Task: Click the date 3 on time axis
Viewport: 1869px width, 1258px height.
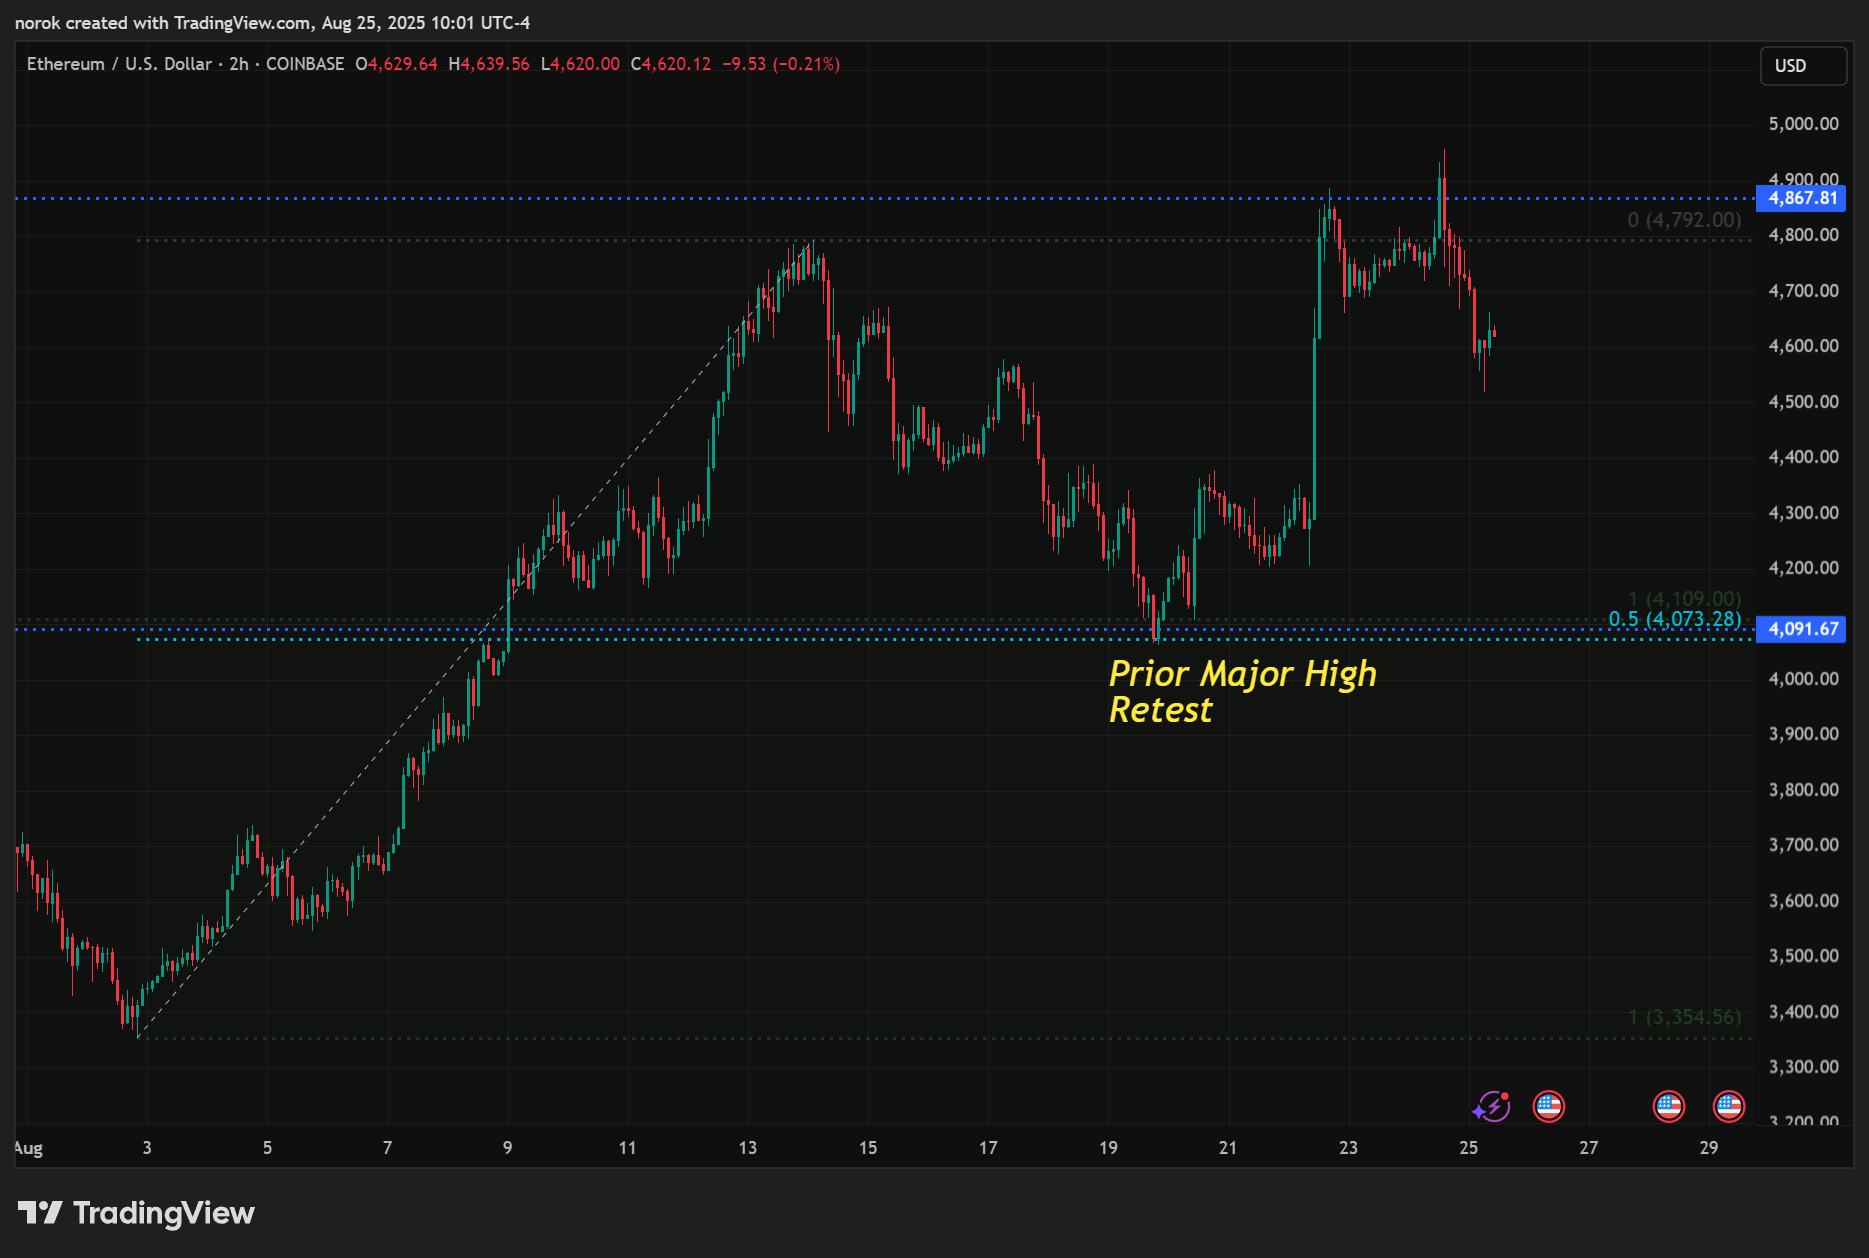Action: pyautogui.click(x=147, y=1148)
